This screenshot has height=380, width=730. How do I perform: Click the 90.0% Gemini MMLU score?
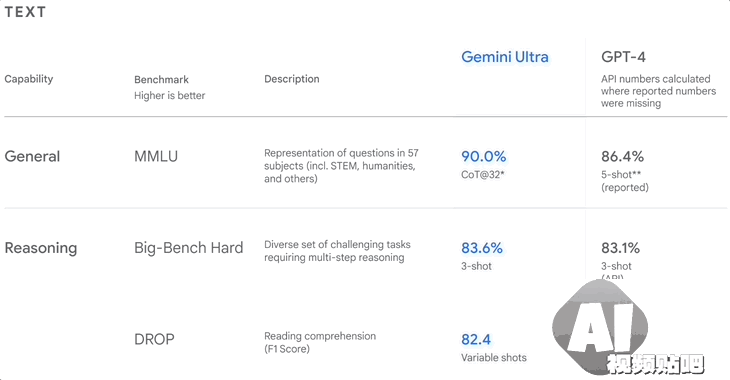pyautogui.click(x=483, y=156)
